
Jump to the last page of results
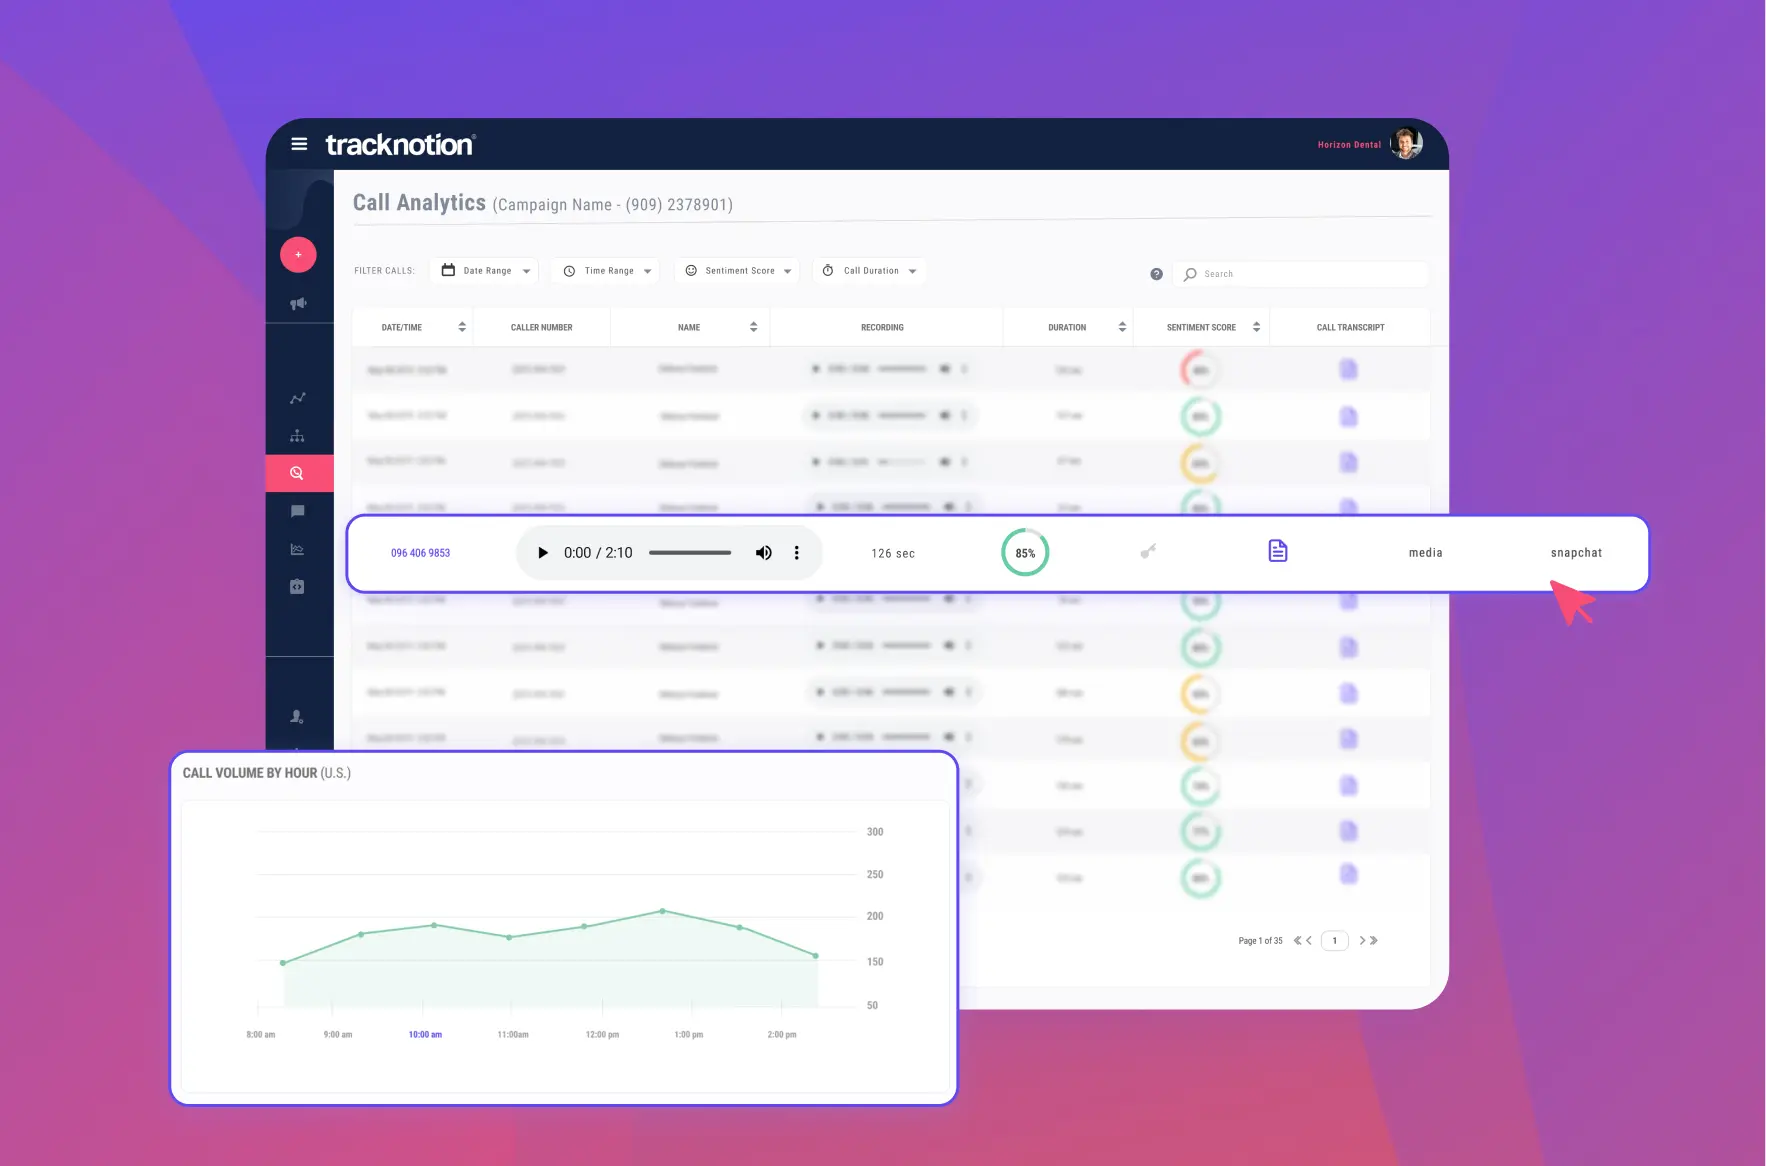pos(1374,940)
